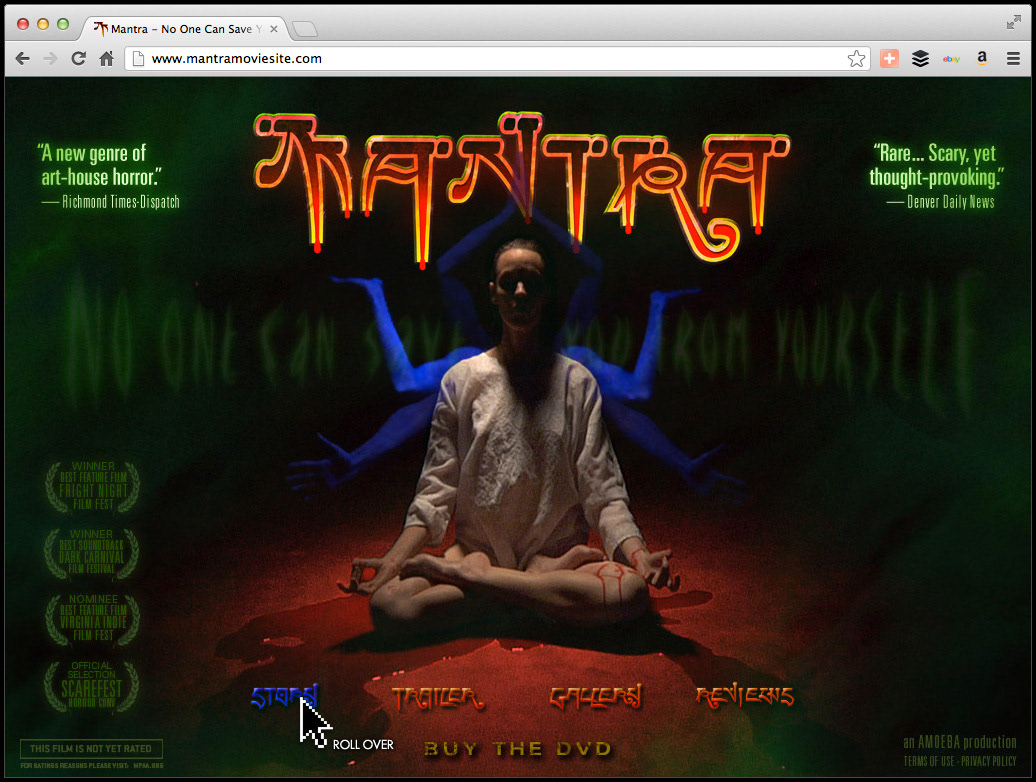
Task: Open the browser home page icon
Action: (x=106, y=59)
